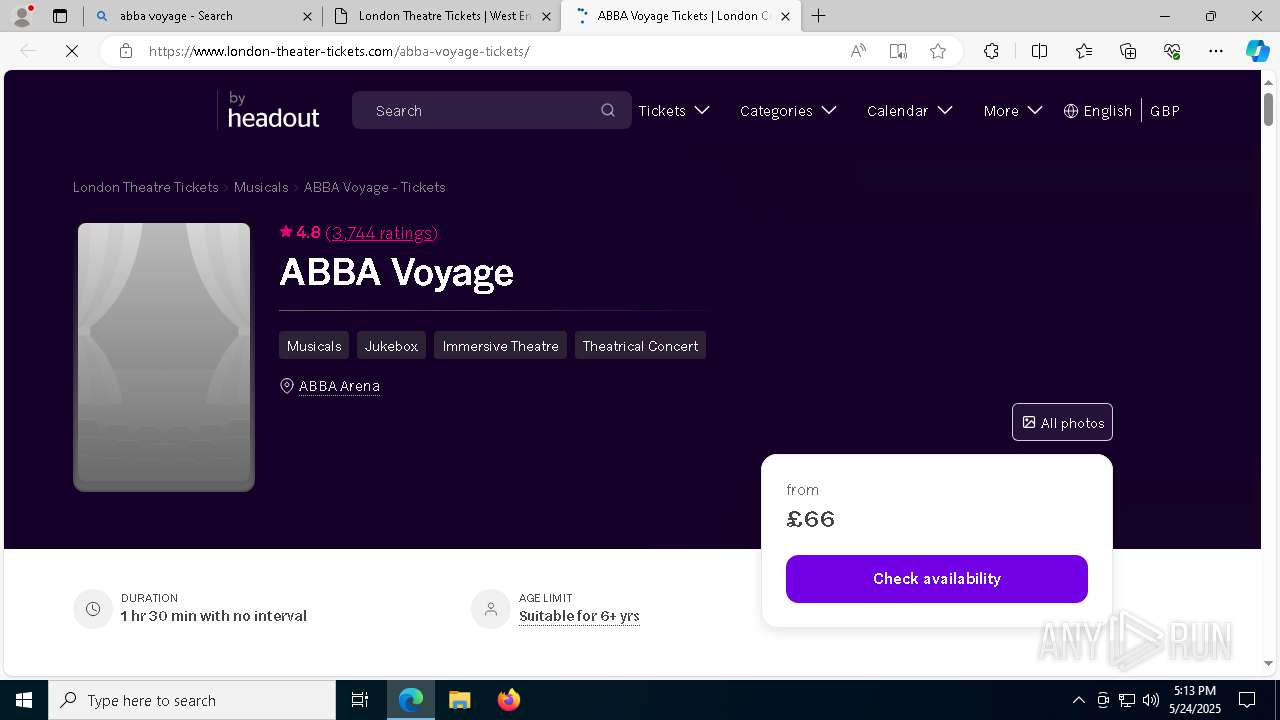Image resolution: width=1280 pixels, height=720 pixels.
Task: Switch to London Theatre Tickets tab
Action: pos(443,16)
